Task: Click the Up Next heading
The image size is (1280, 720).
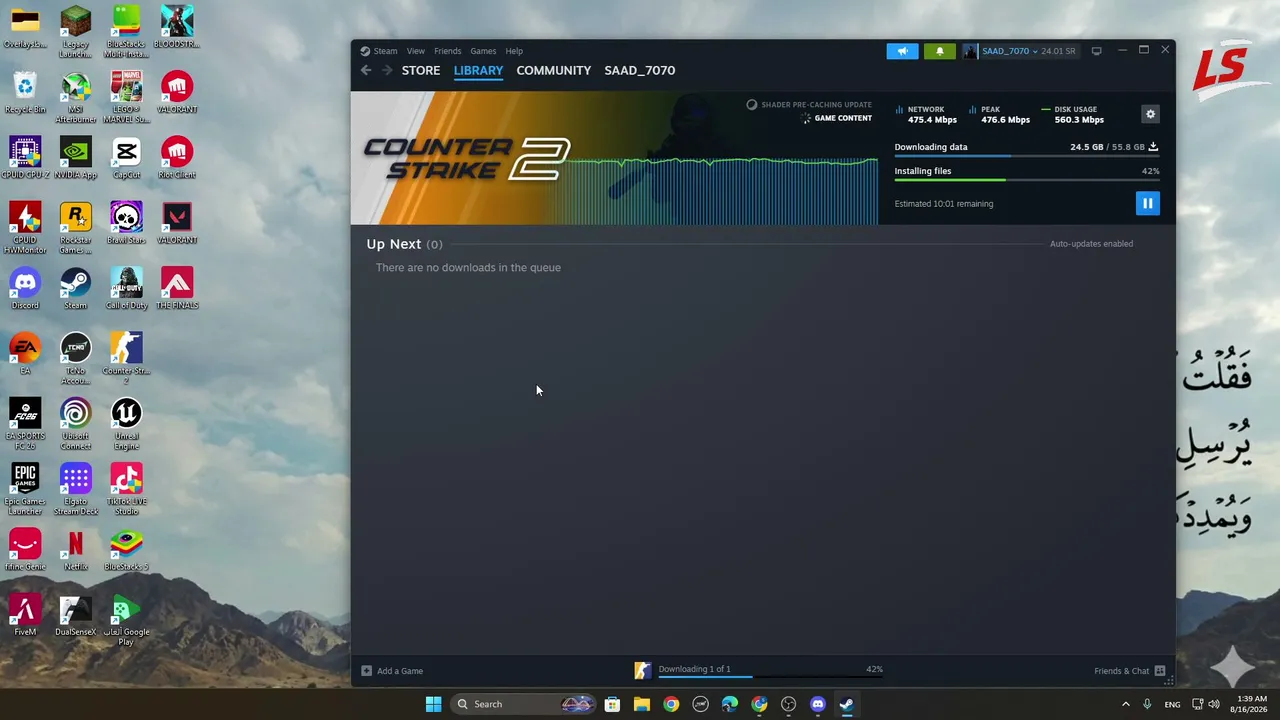Action: [394, 244]
